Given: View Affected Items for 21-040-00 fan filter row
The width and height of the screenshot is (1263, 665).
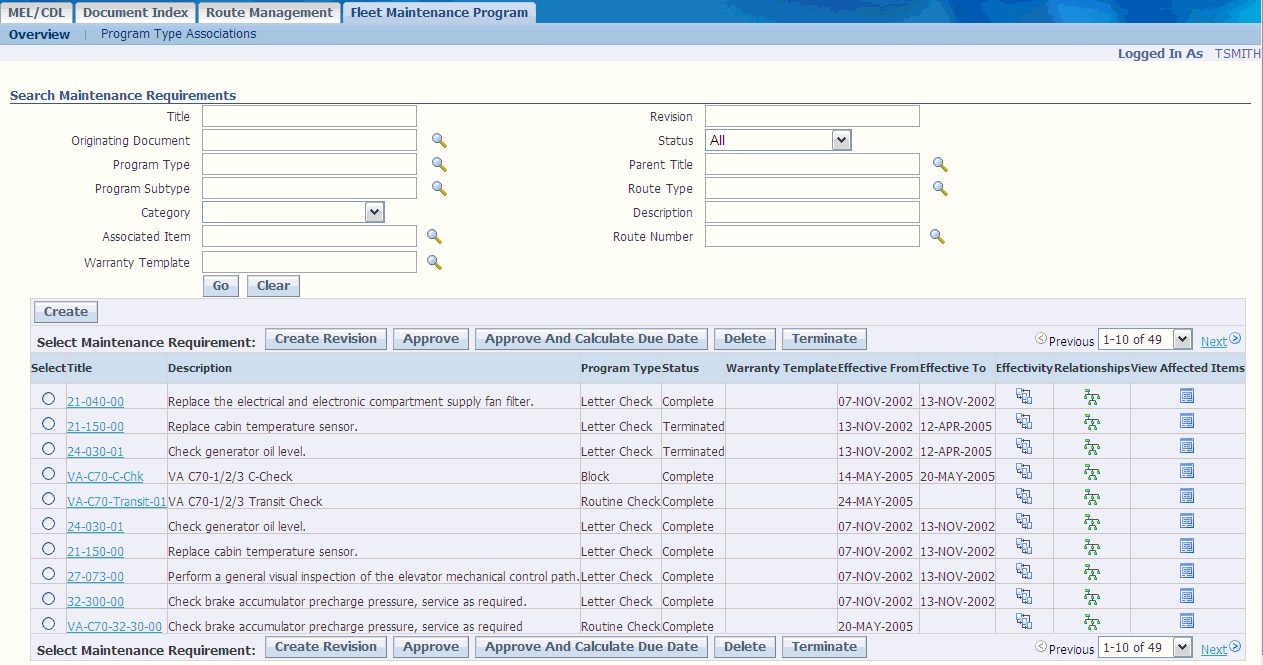Looking at the screenshot, I should click(x=1187, y=396).
